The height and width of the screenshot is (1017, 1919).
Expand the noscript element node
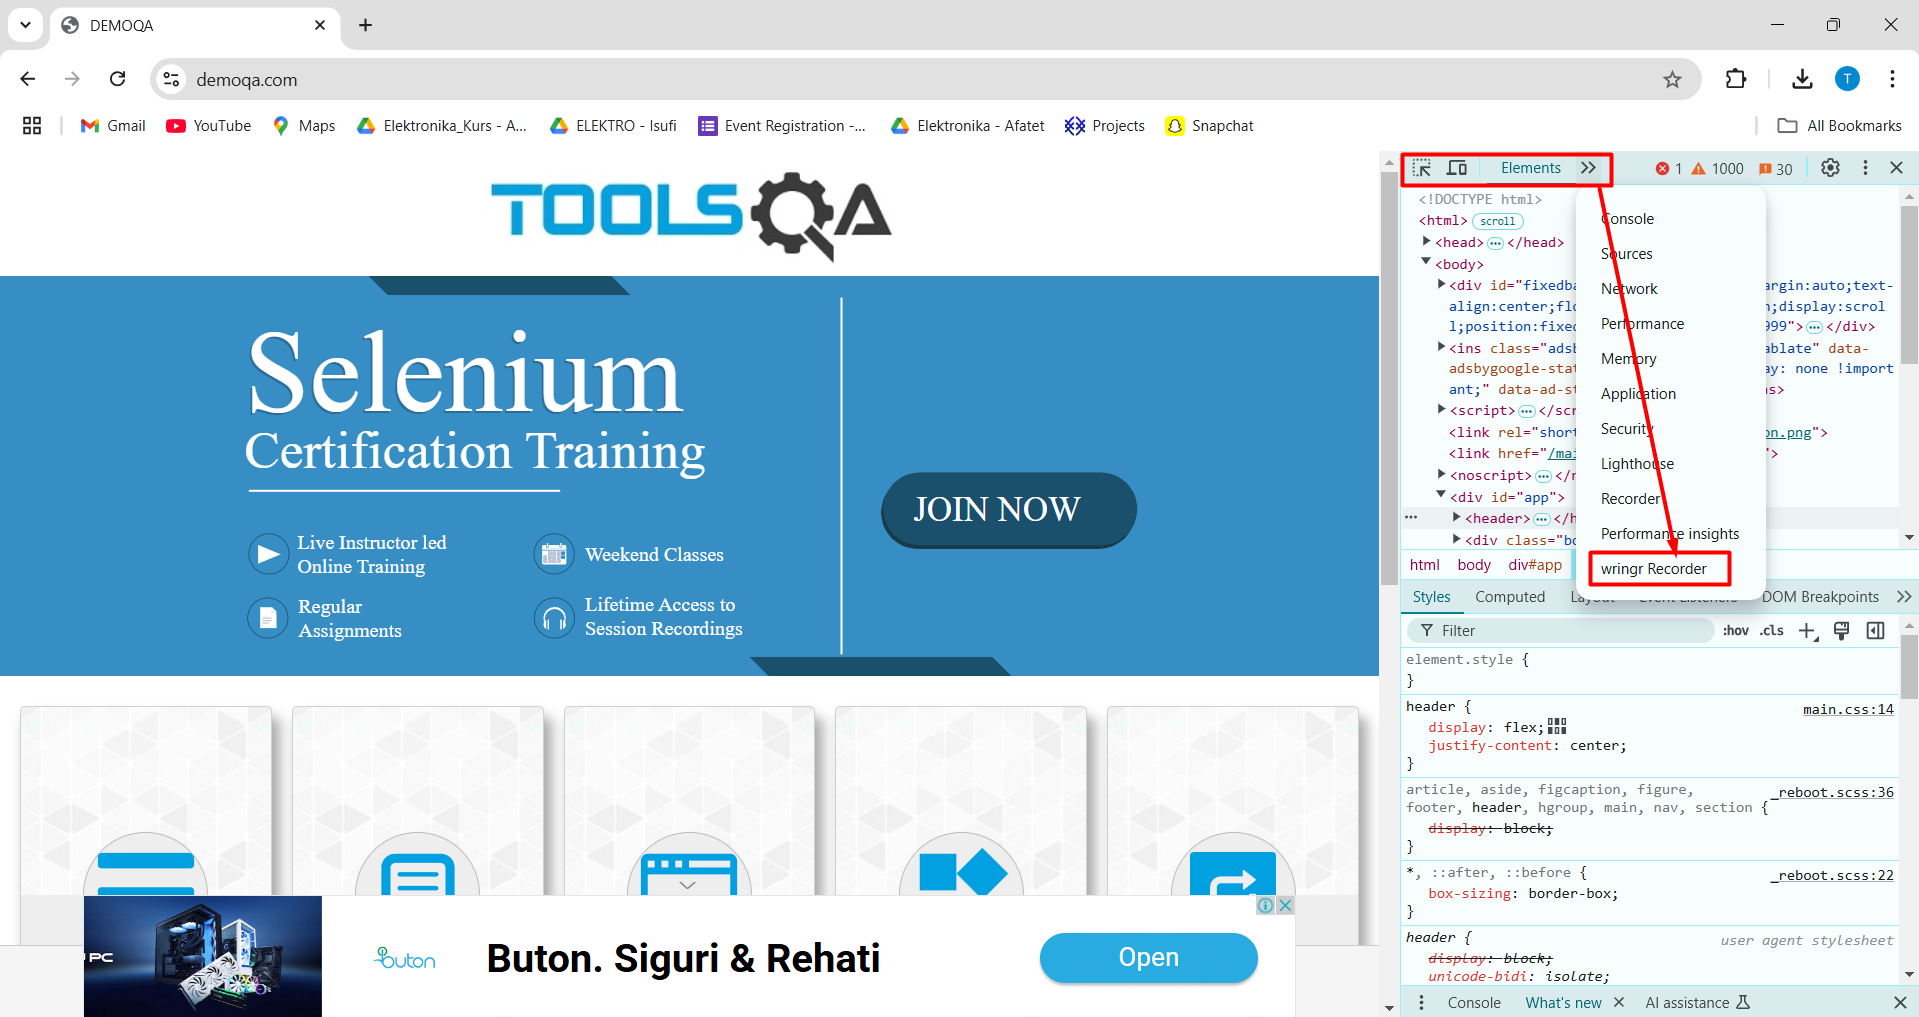click(1441, 475)
